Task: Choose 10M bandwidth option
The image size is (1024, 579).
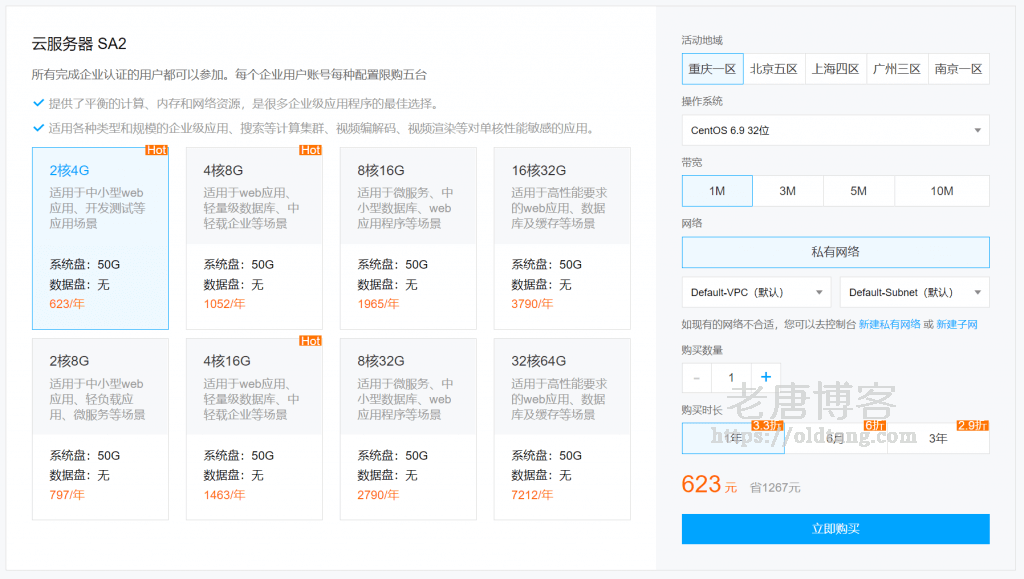Action: tap(941, 191)
